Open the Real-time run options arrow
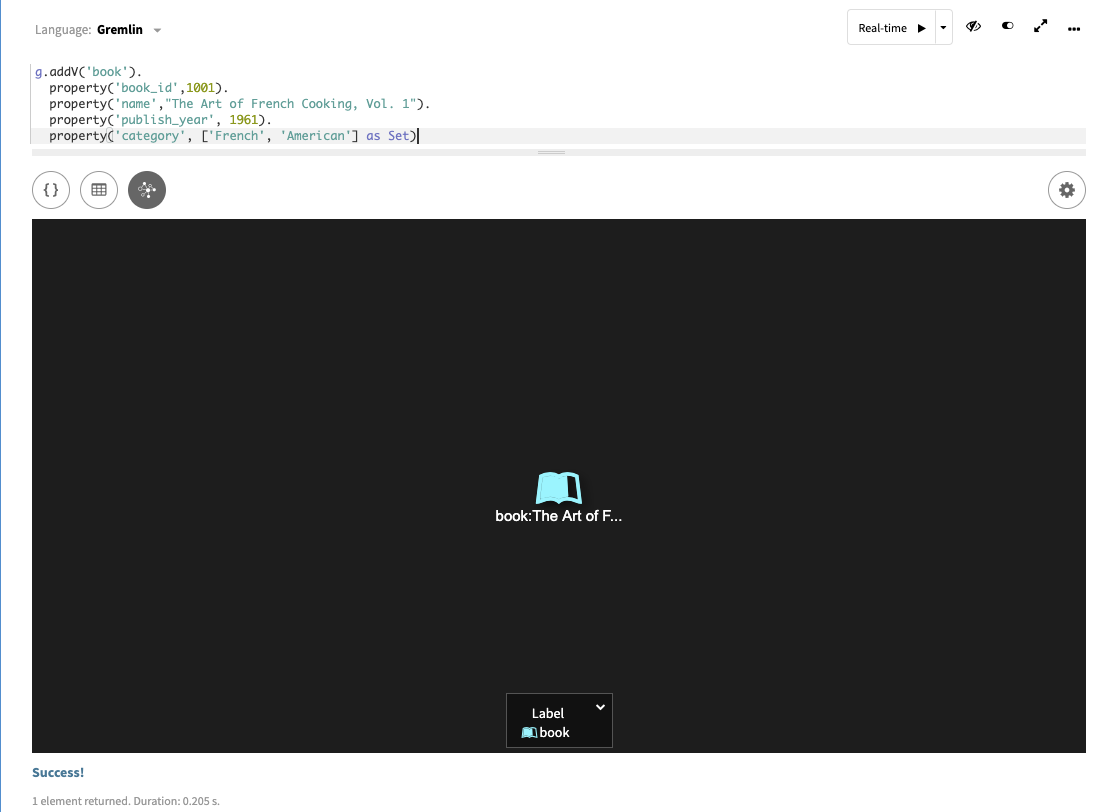The width and height of the screenshot is (1094, 812). click(944, 28)
